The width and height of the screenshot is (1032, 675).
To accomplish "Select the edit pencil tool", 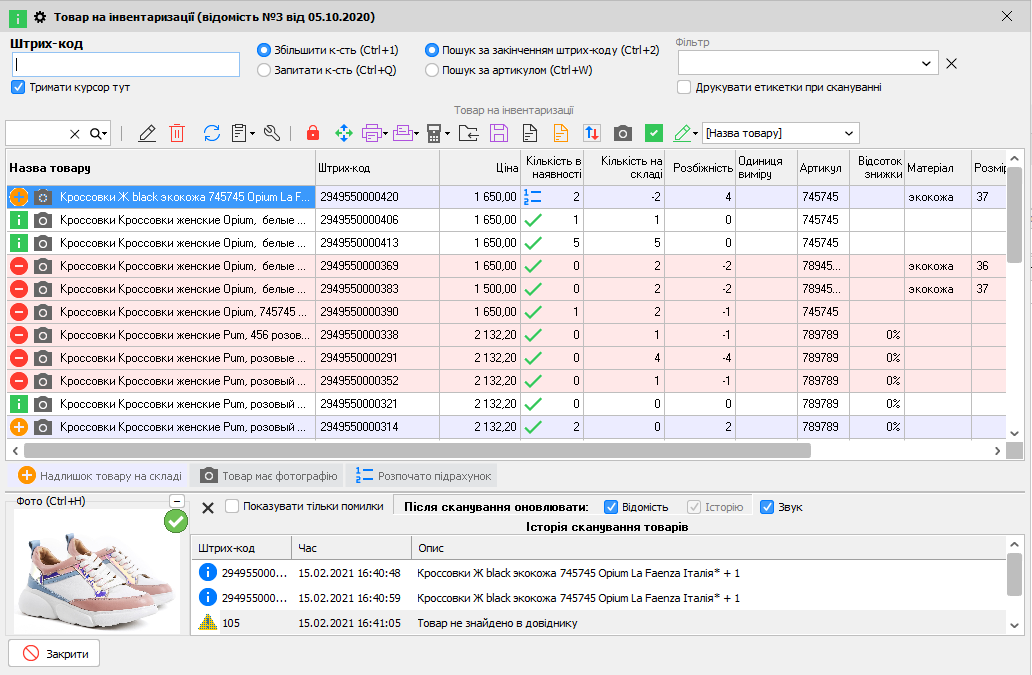I will point(147,132).
